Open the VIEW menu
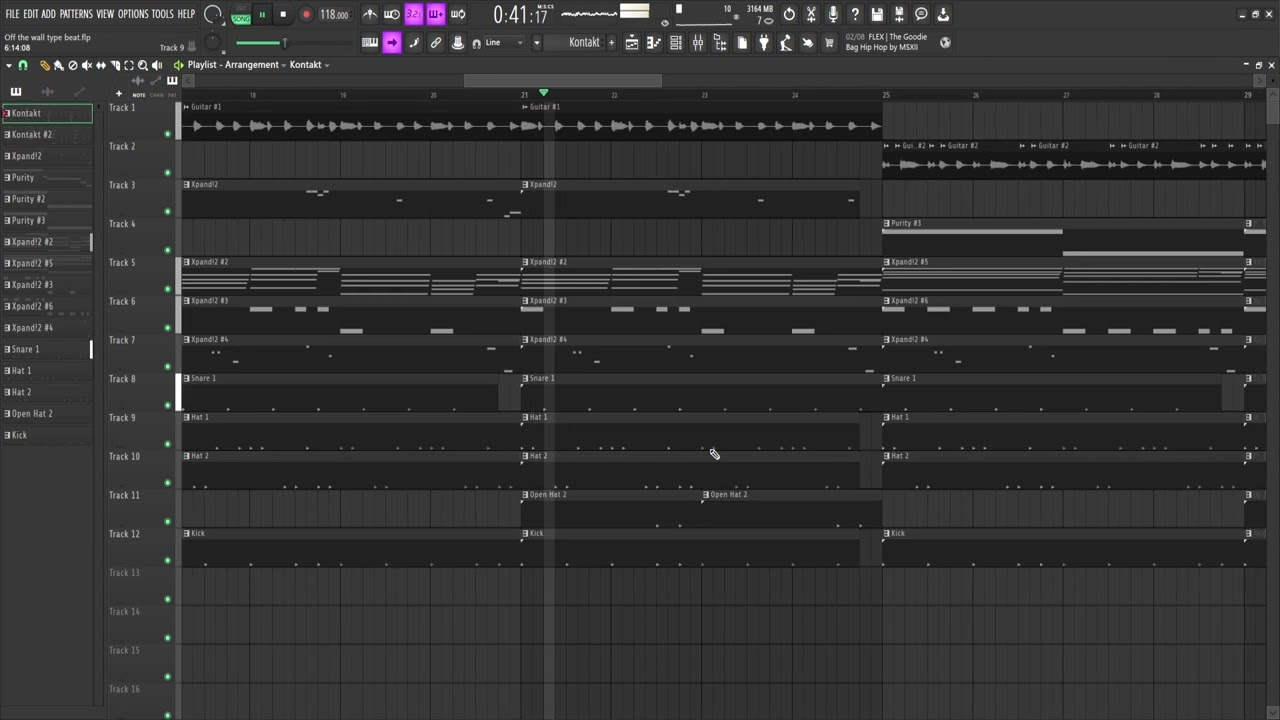Screen dimensions: 1280x720 click(105, 14)
